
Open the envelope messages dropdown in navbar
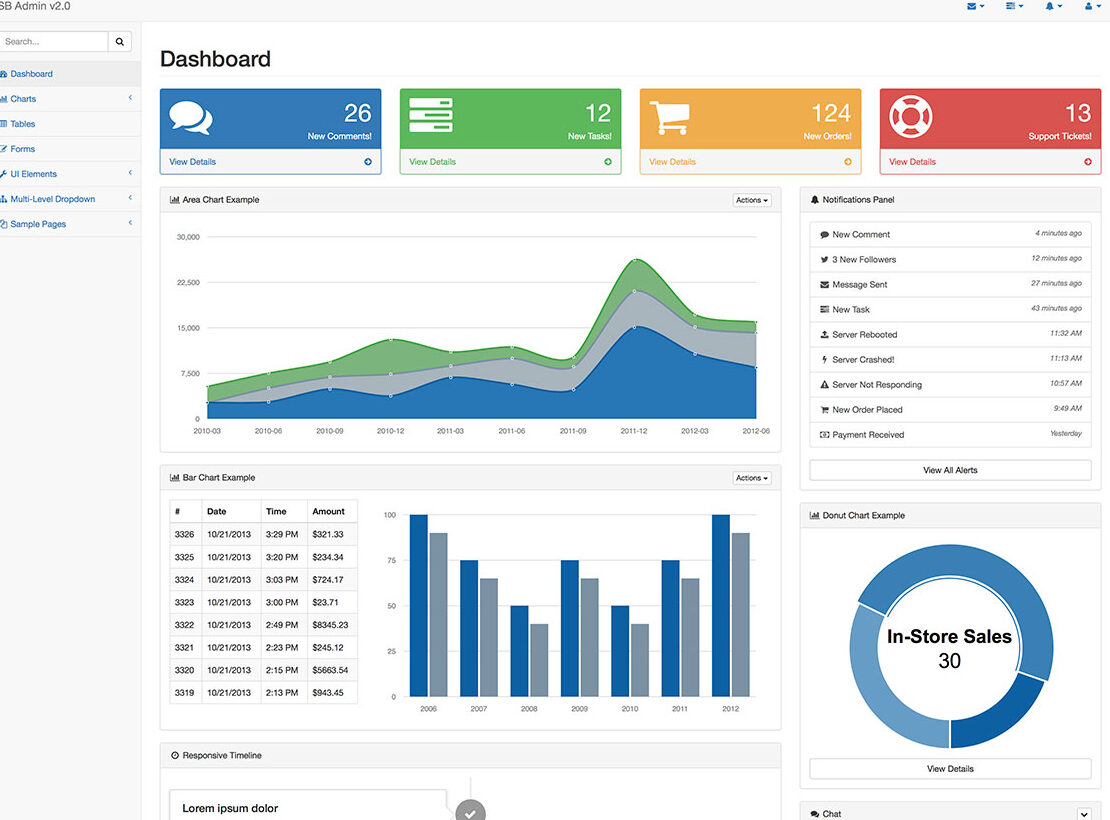(x=975, y=6)
